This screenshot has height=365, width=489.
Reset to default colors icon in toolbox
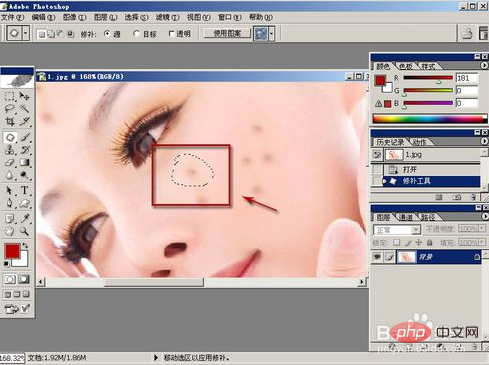point(6,264)
